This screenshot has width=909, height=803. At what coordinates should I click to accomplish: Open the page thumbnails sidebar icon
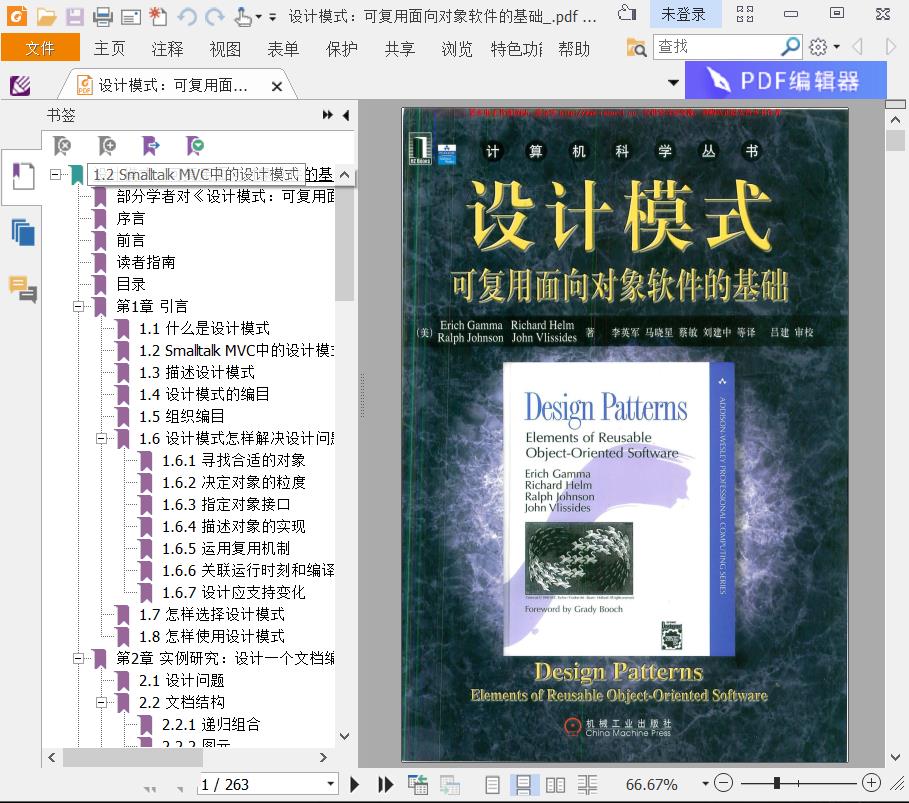pyautogui.click(x=23, y=232)
